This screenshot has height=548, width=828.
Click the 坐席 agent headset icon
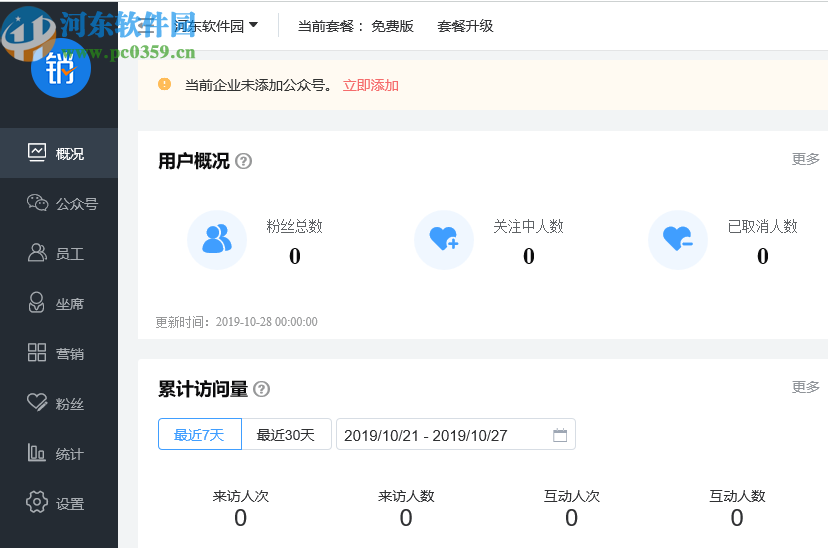[x=36, y=303]
